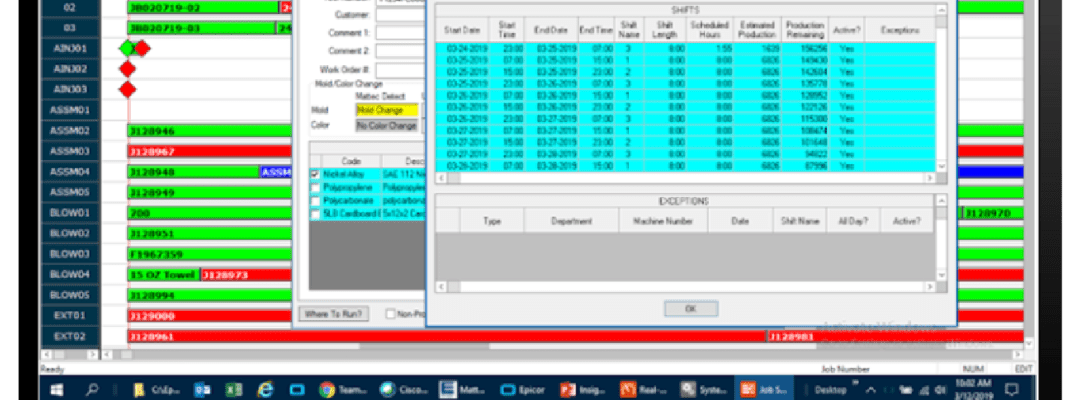
Task: Sort shifts by Start Date column
Action: click(x=461, y=30)
